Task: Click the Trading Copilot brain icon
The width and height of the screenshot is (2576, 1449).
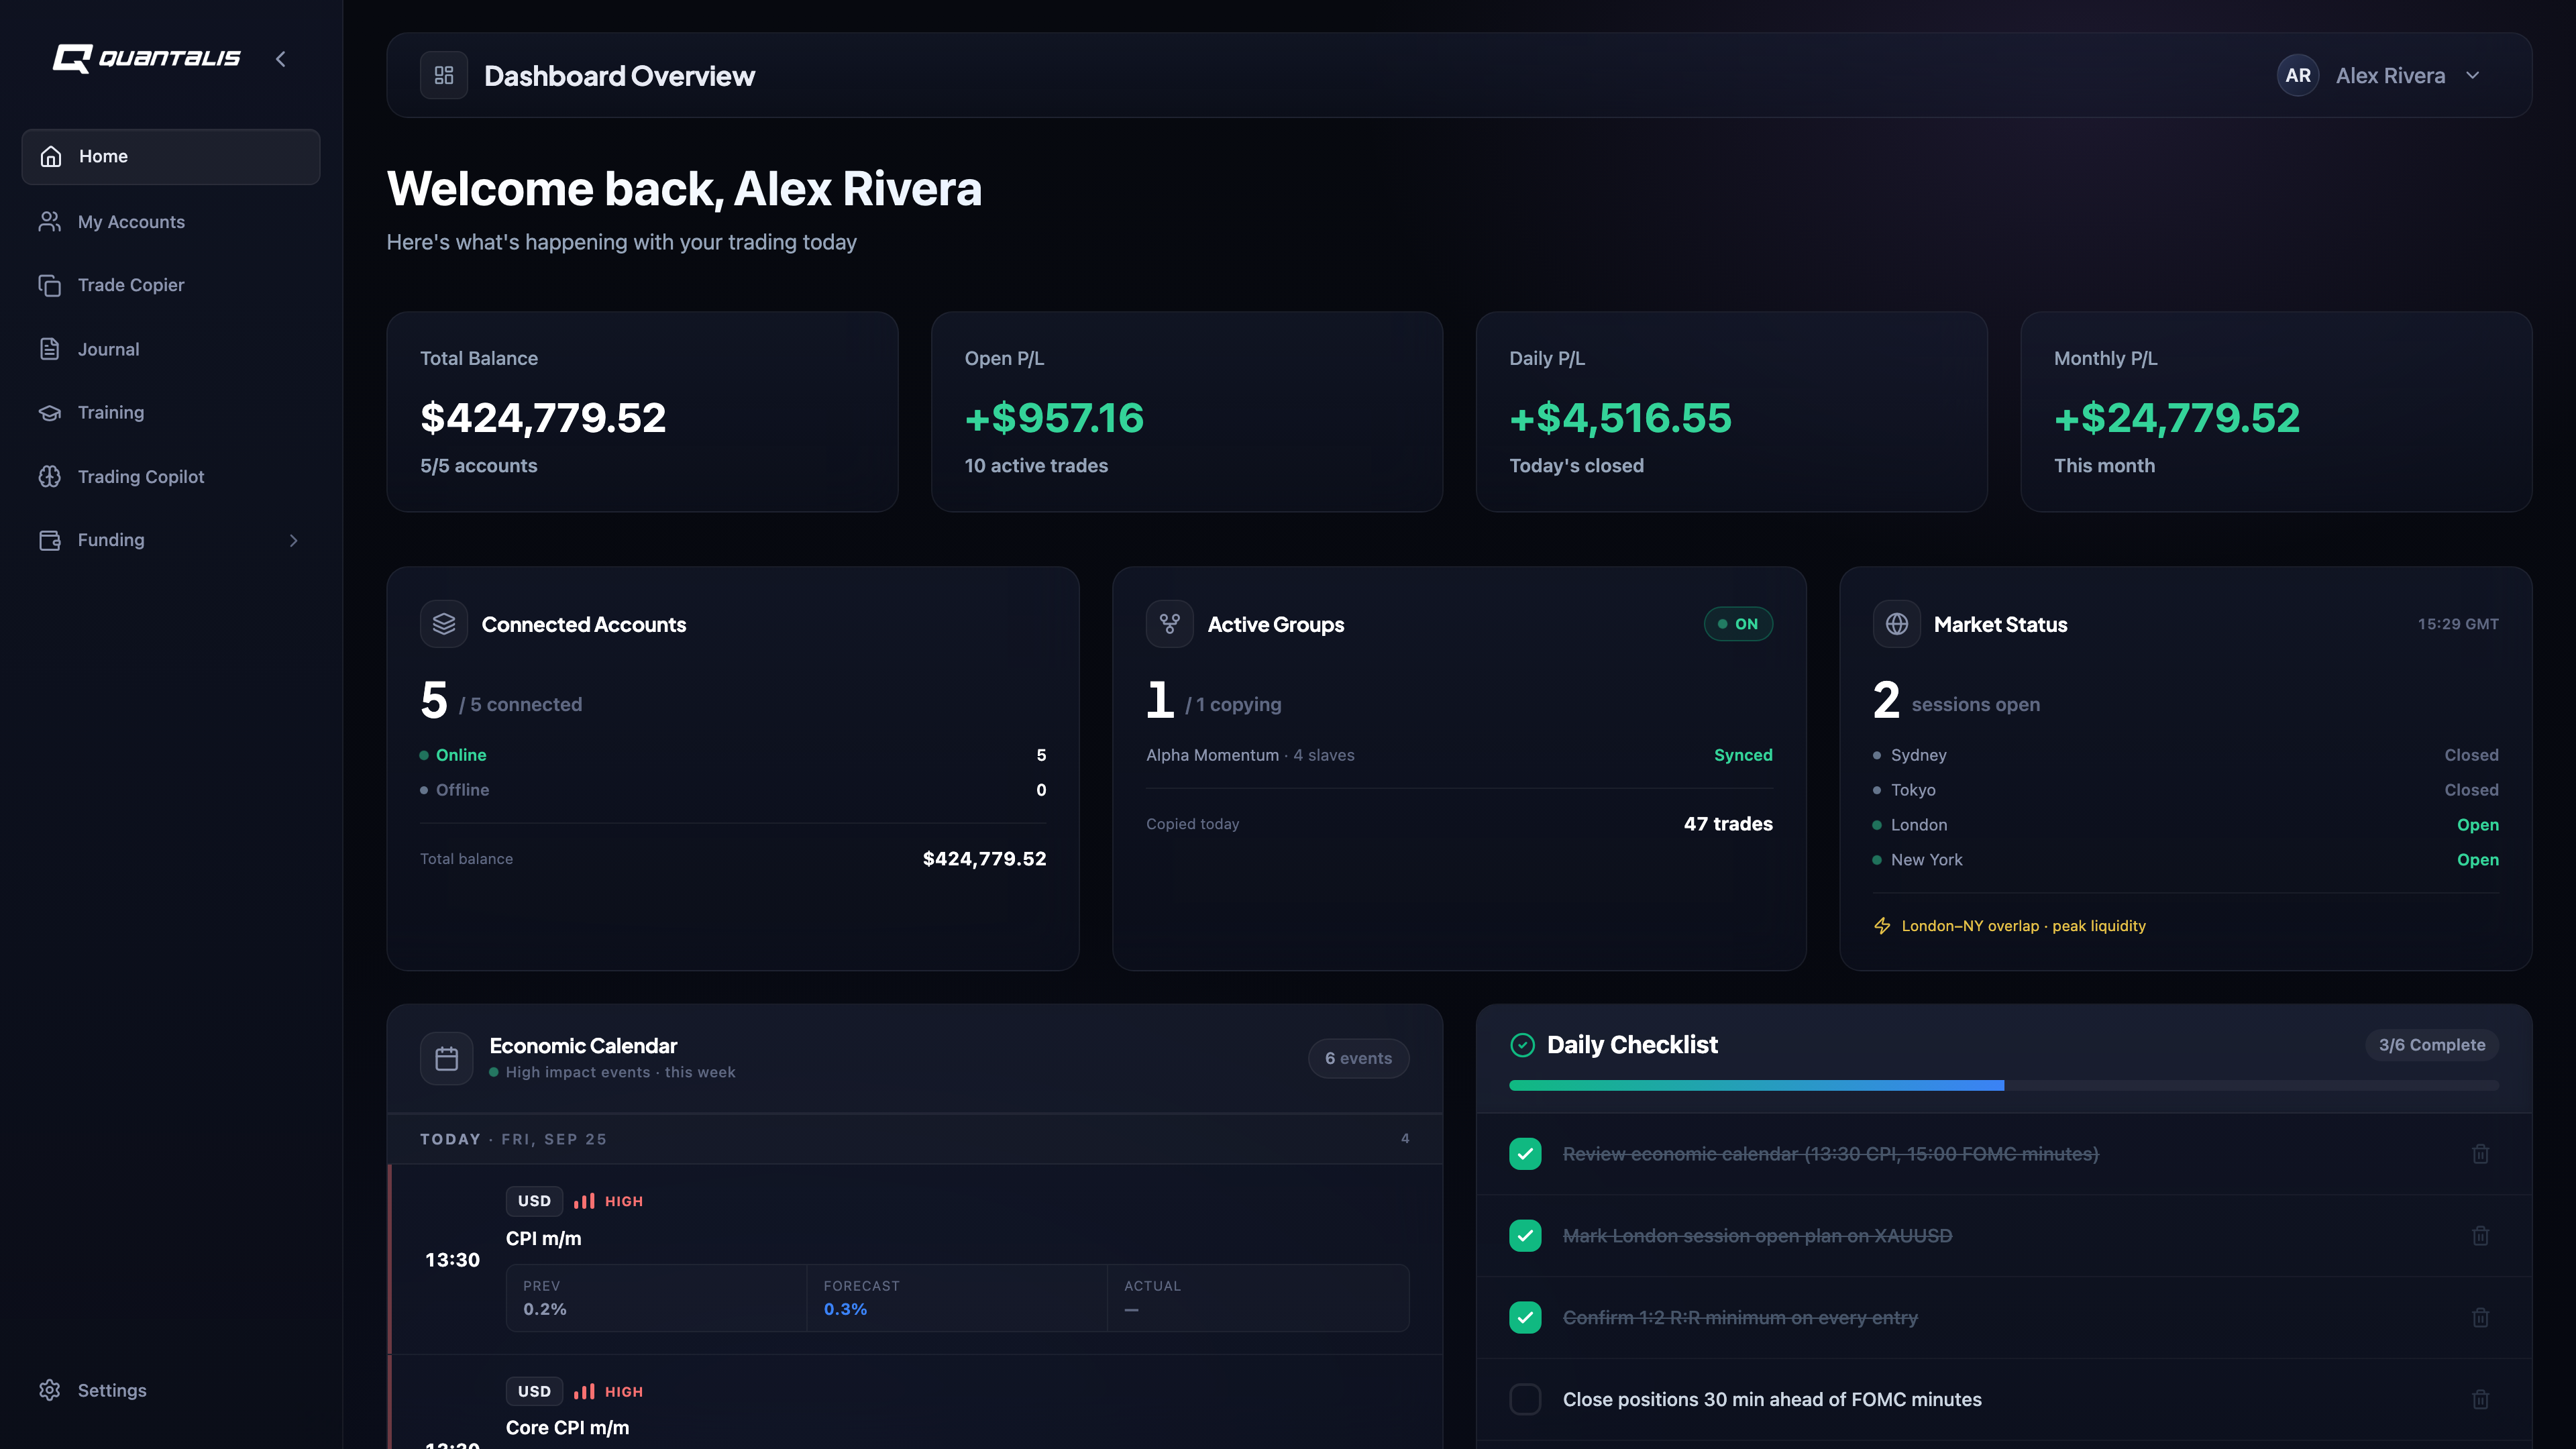Action: pos(50,476)
